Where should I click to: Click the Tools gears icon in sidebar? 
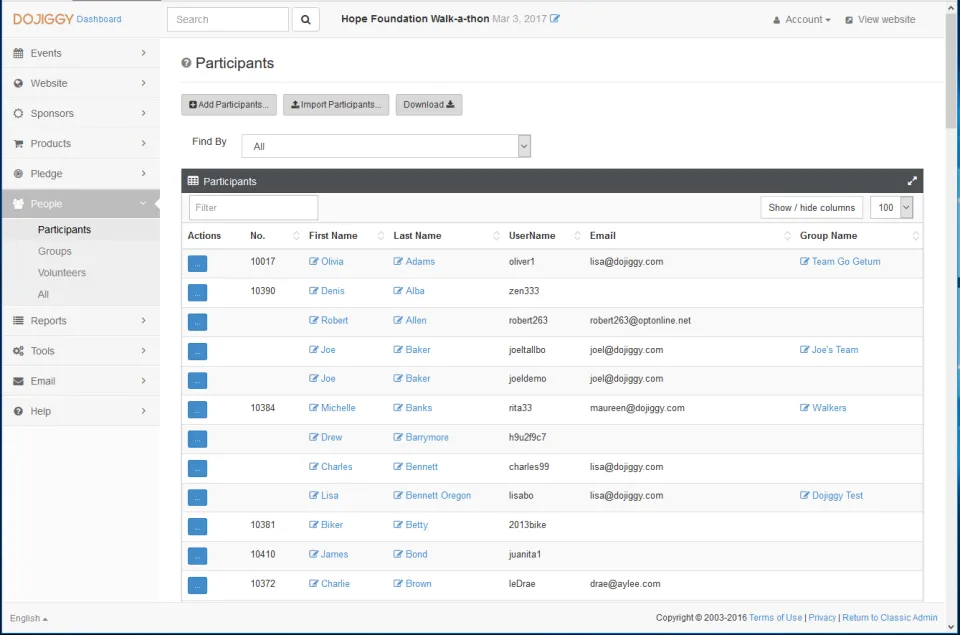coord(18,351)
